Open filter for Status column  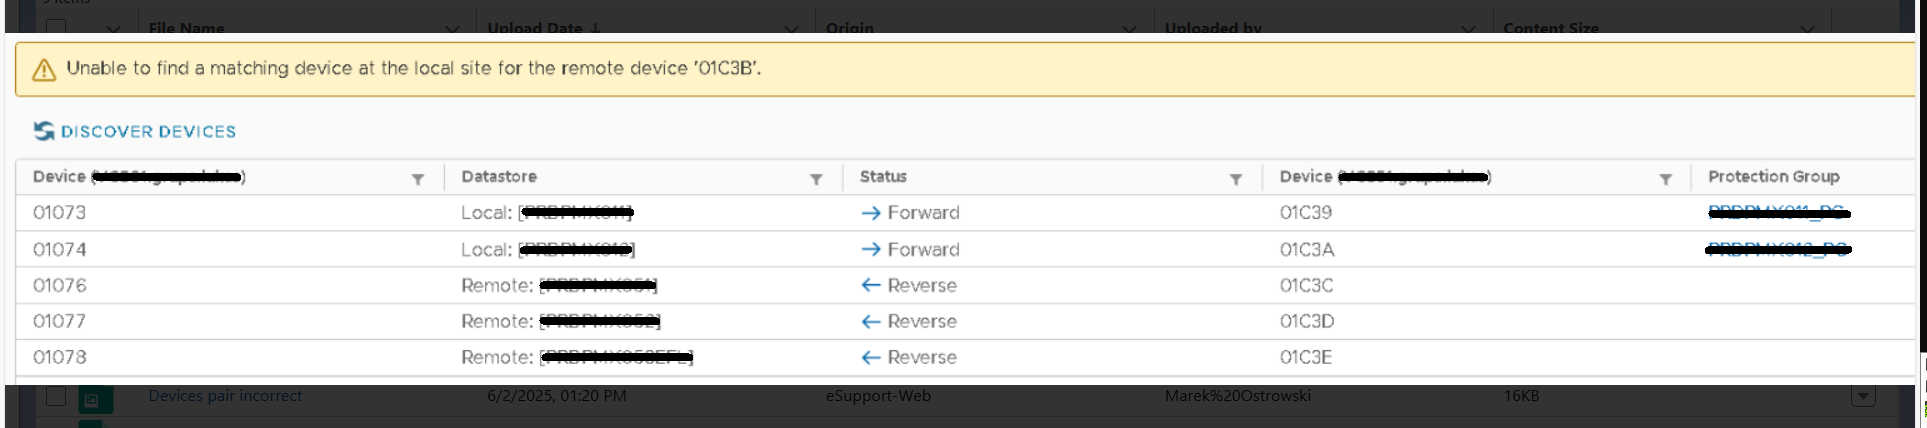click(1236, 179)
